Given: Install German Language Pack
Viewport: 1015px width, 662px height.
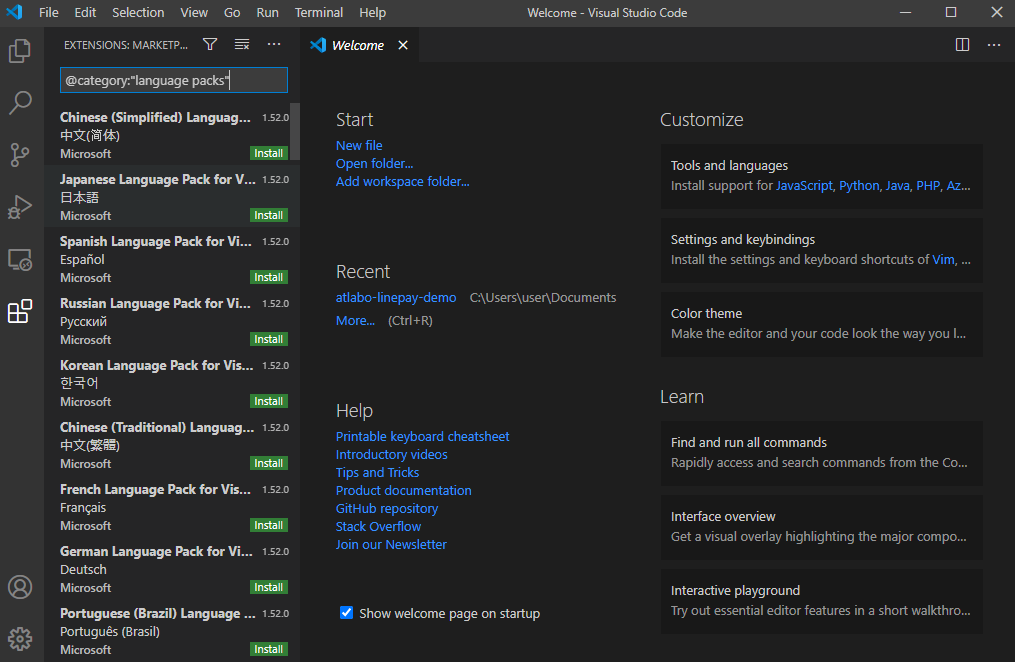Looking at the screenshot, I should (x=269, y=587).
